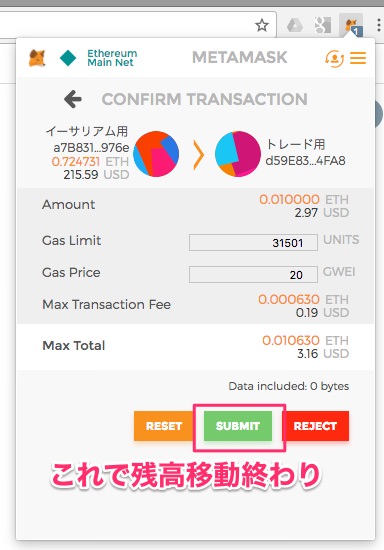Viewport: 384px width, 550px height.
Task: Open Chrome's three-dot menu
Action: 378,25
